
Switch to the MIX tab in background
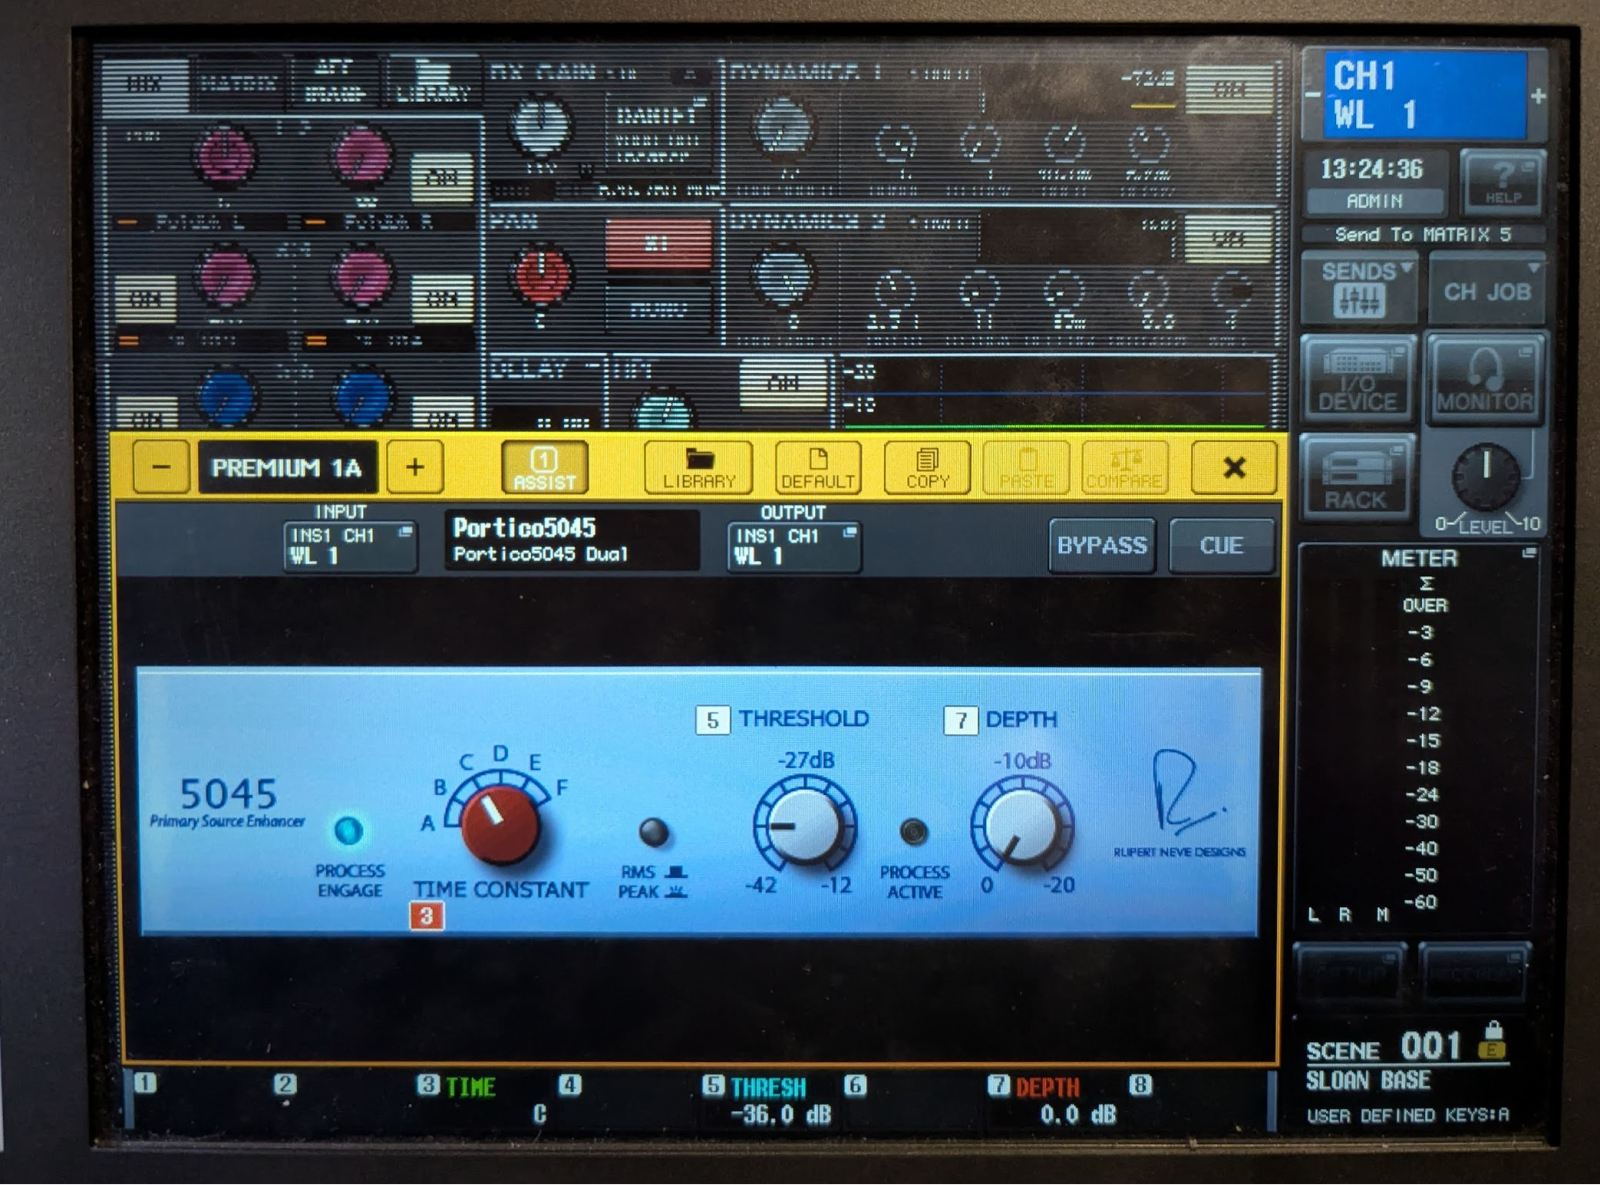(145, 83)
